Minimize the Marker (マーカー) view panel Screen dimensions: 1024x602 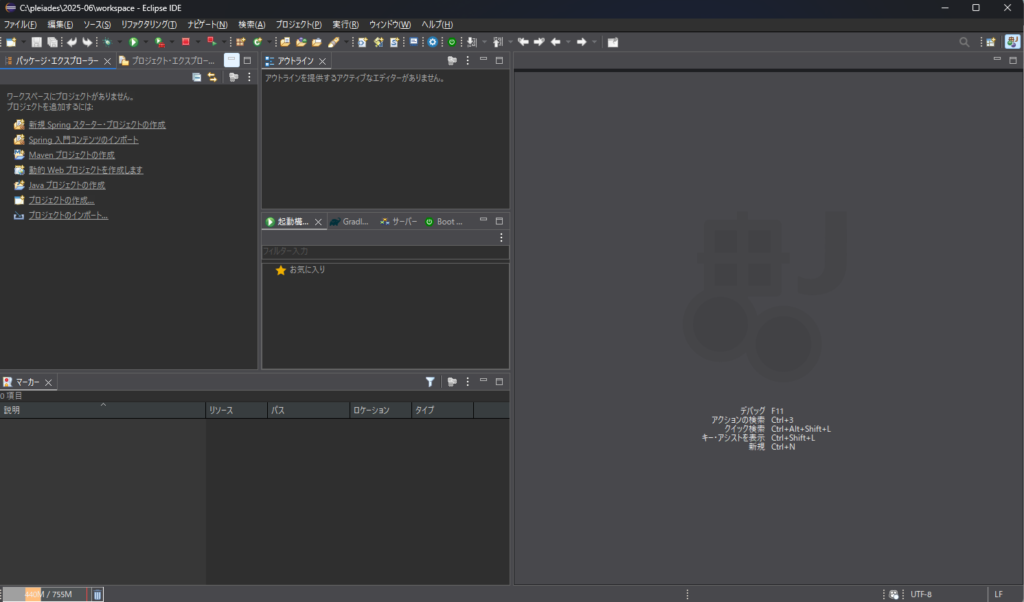[483, 382]
